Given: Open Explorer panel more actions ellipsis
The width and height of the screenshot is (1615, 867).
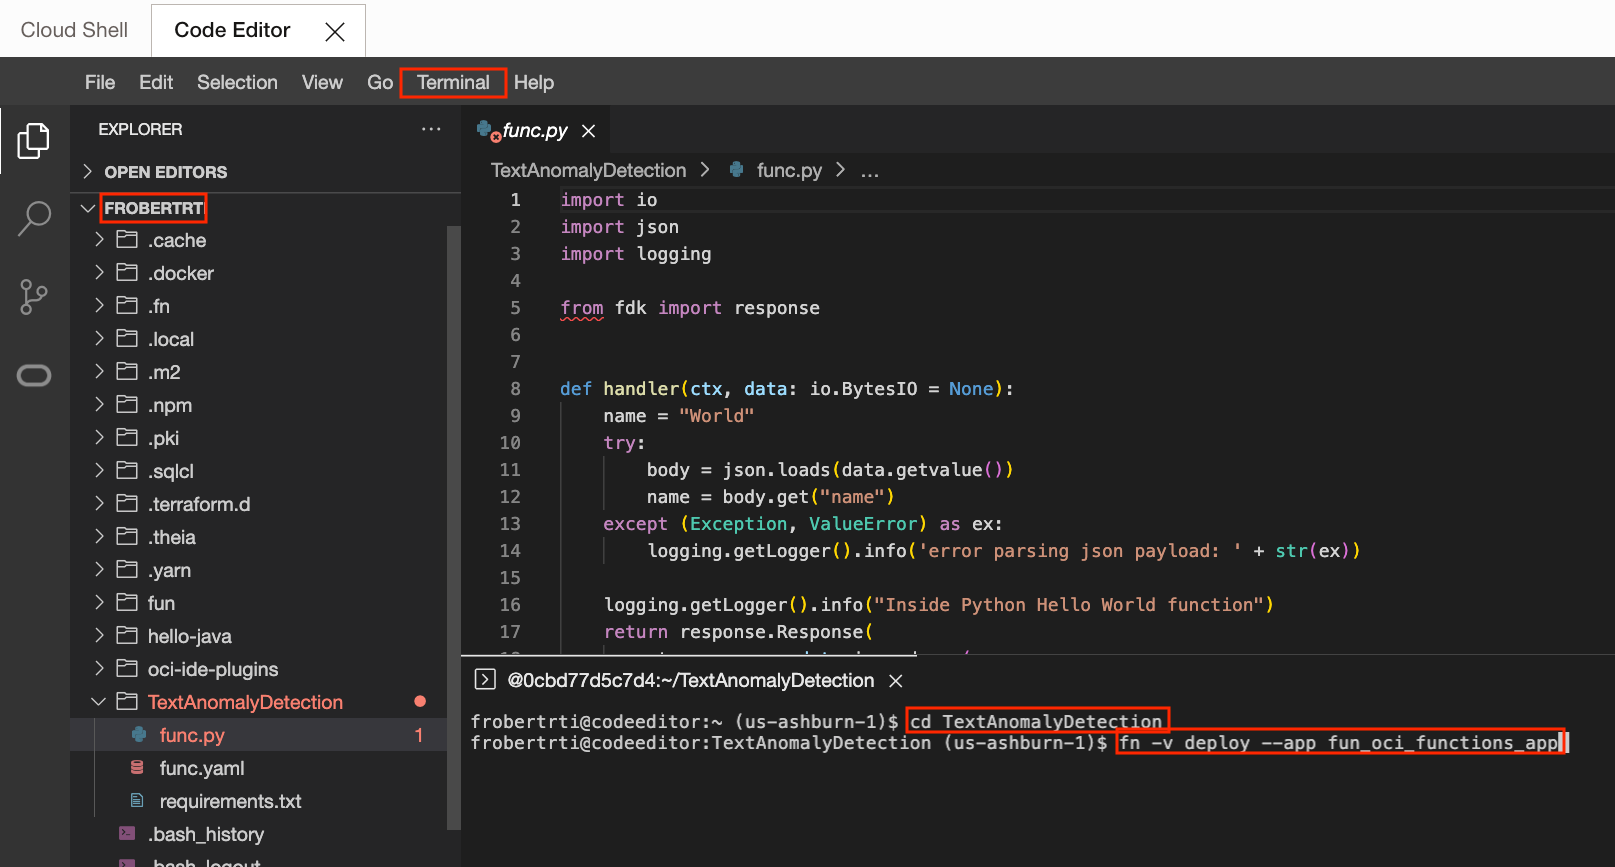Looking at the screenshot, I should pos(431,129).
